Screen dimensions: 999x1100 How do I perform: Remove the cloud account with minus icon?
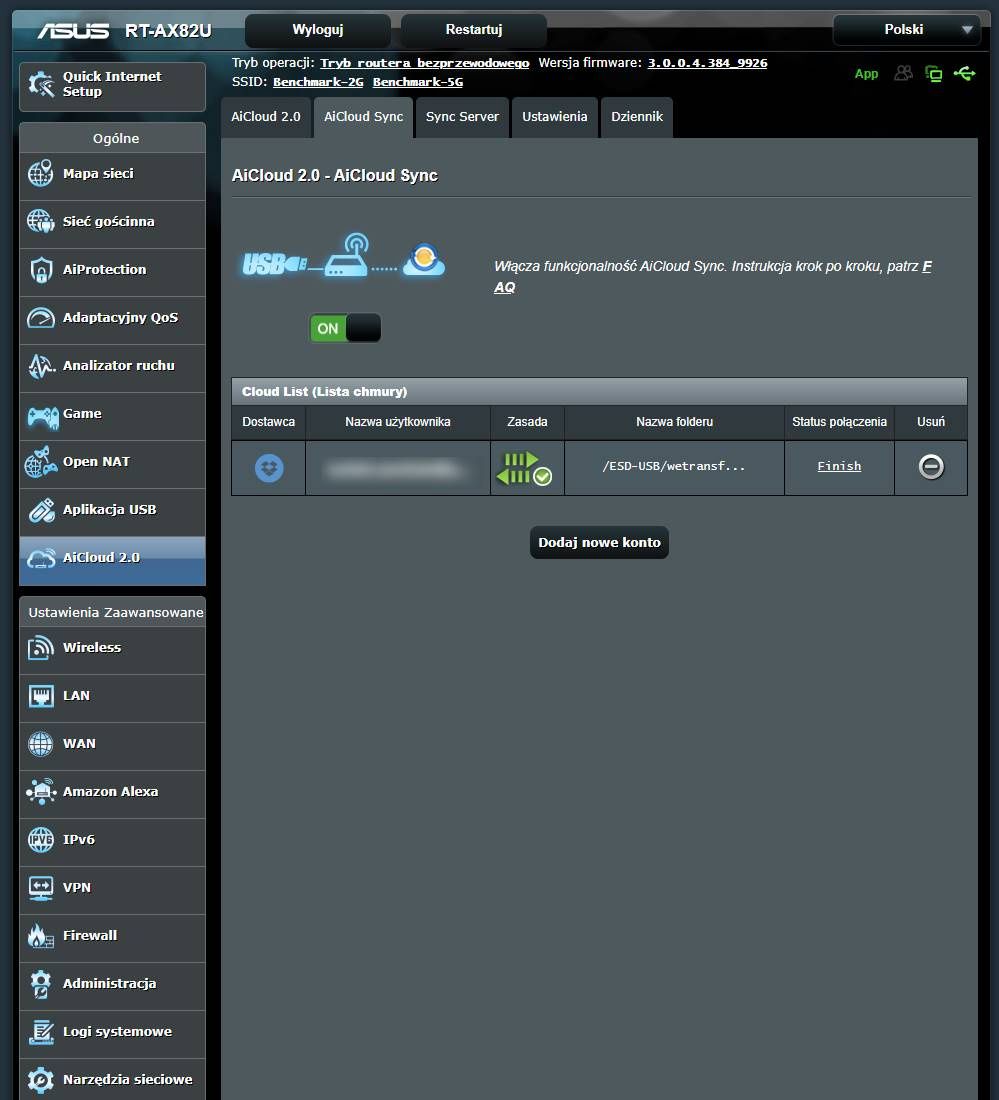pyautogui.click(x=931, y=467)
